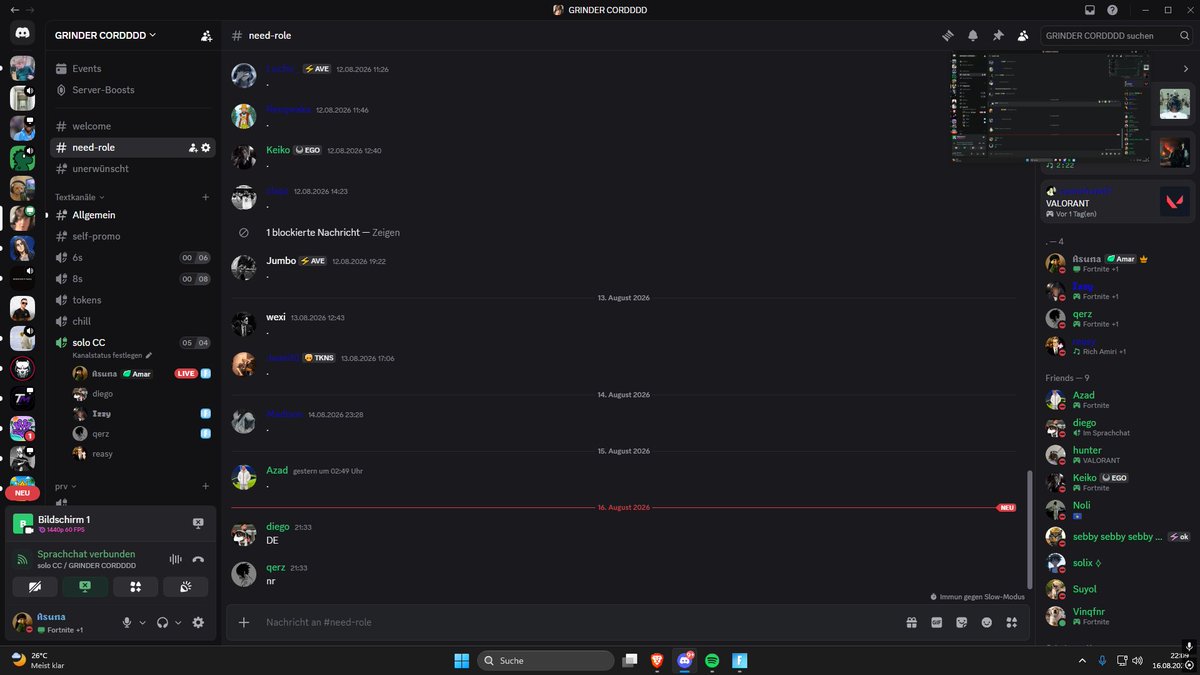Select the welcome channel
1200x675 pixels.
(133, 126)
